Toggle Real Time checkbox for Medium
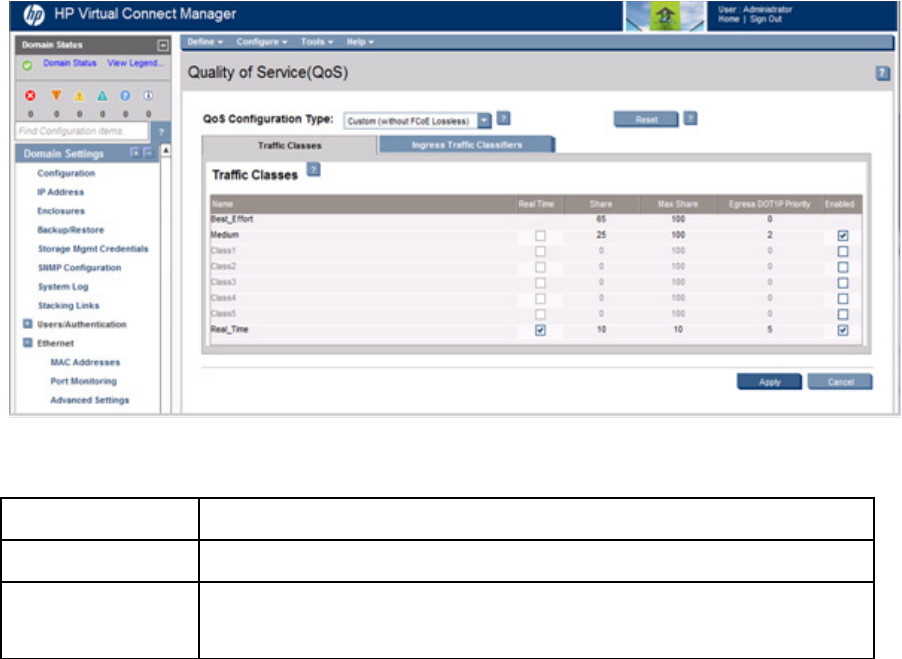This screenshot has height=659, width=902. coord(540,235)
